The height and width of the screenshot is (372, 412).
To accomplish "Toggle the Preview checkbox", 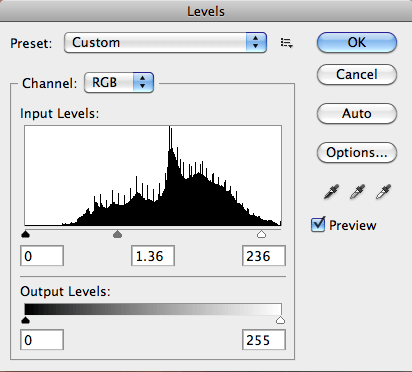I will 318,225.
